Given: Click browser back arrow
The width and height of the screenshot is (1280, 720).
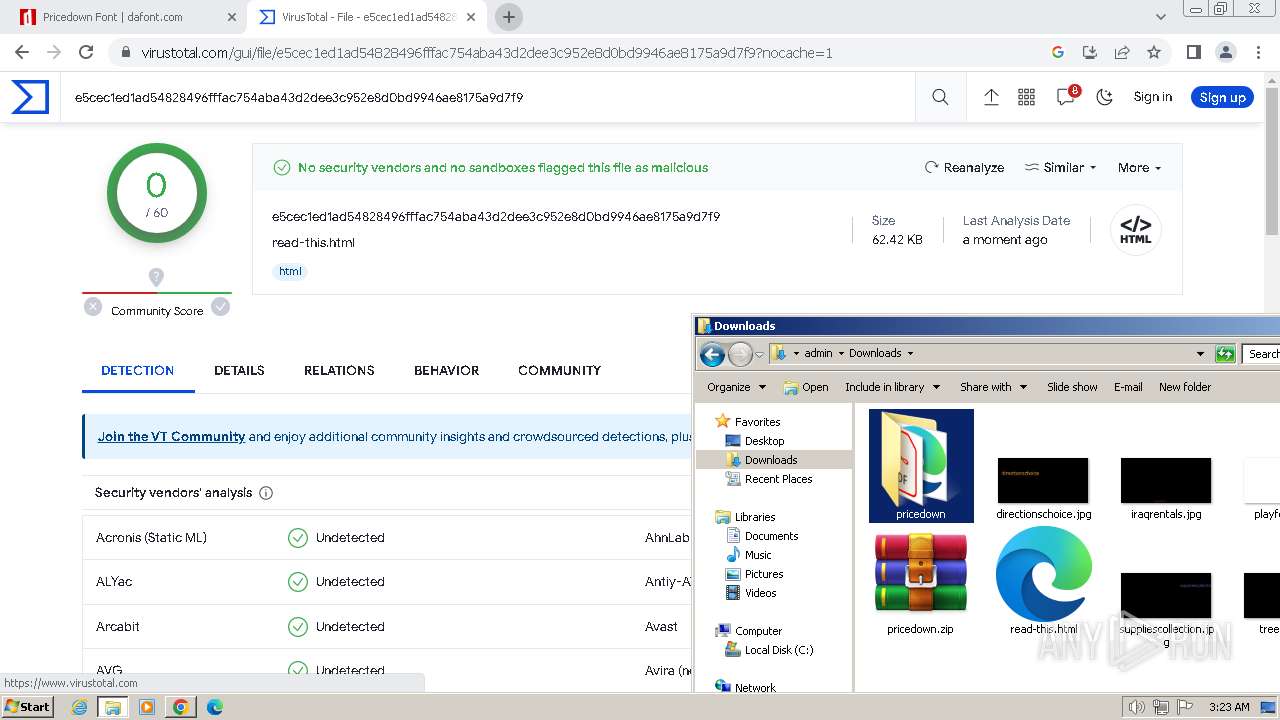Looking at the screenshot, I should point(22,52).
